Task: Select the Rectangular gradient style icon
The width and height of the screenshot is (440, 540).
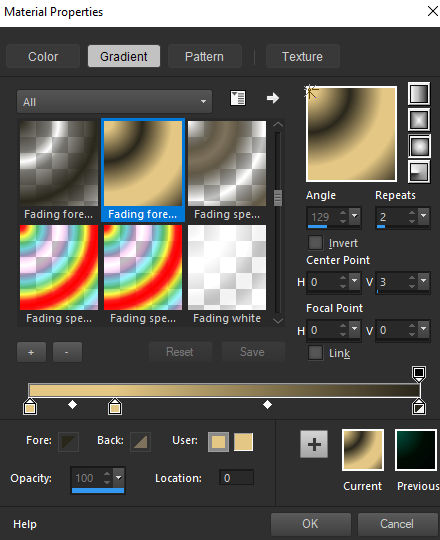Action: 419,120
